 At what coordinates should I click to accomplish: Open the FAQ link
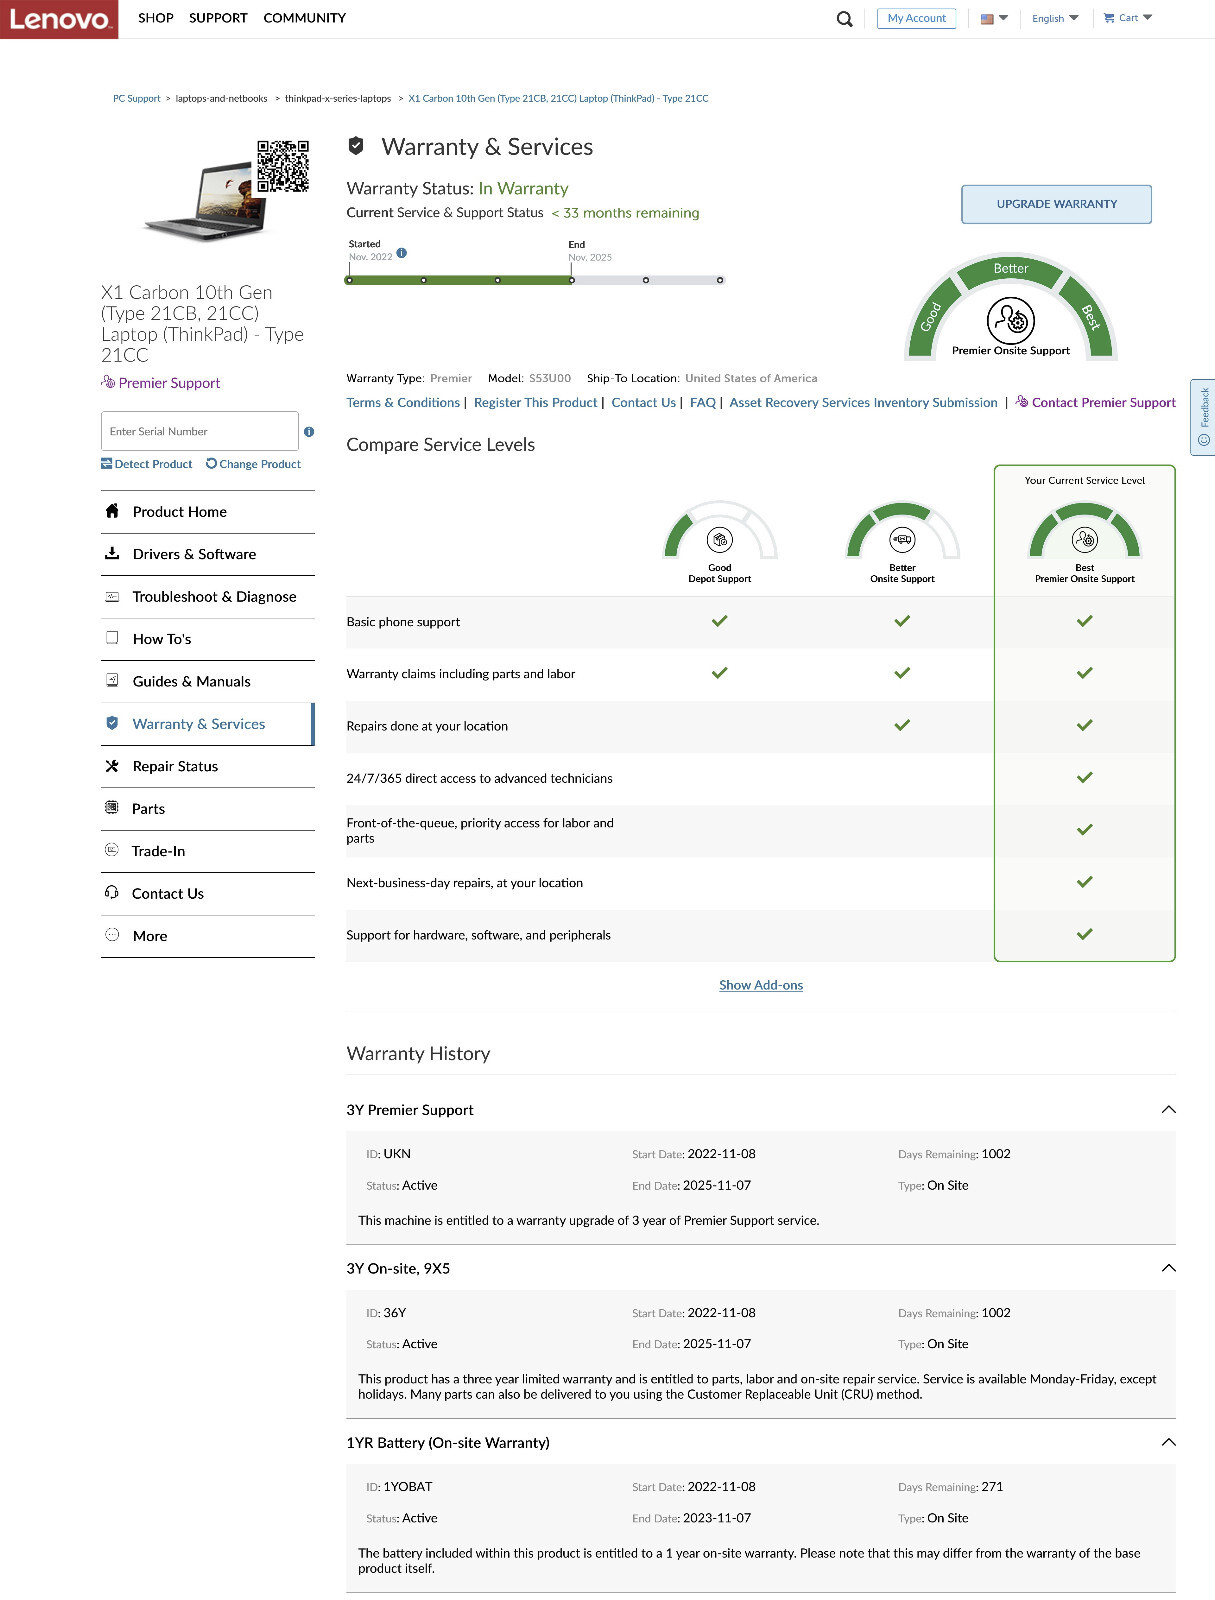click(x=703, y=402)
